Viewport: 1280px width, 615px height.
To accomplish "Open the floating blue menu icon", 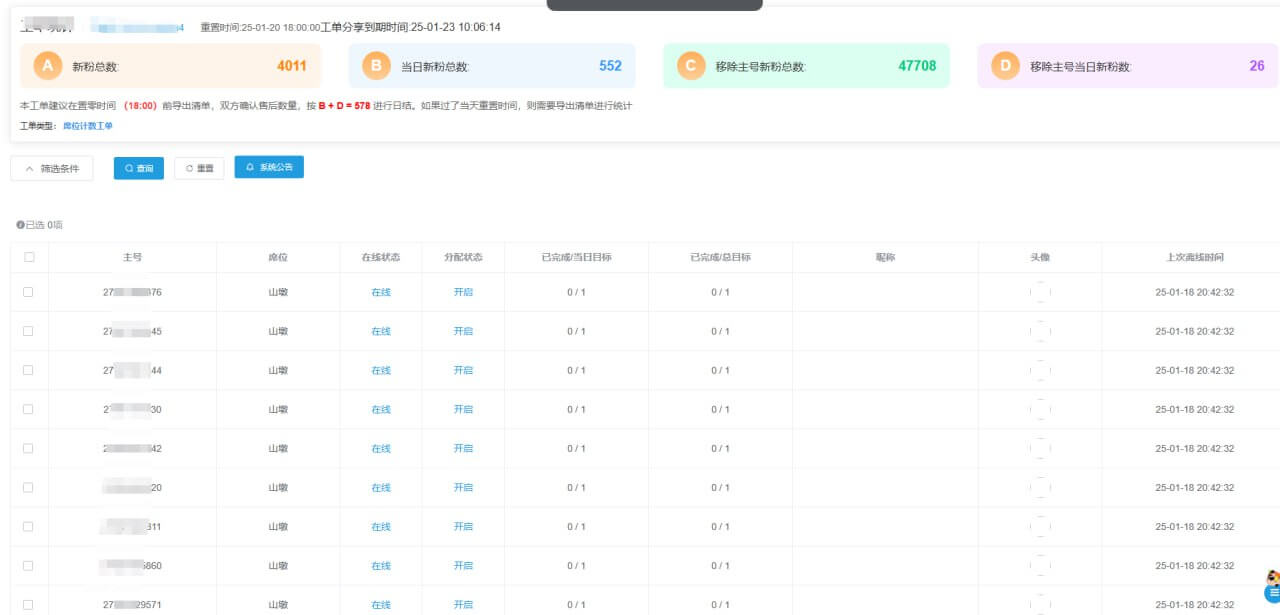I will (1272, 594).
